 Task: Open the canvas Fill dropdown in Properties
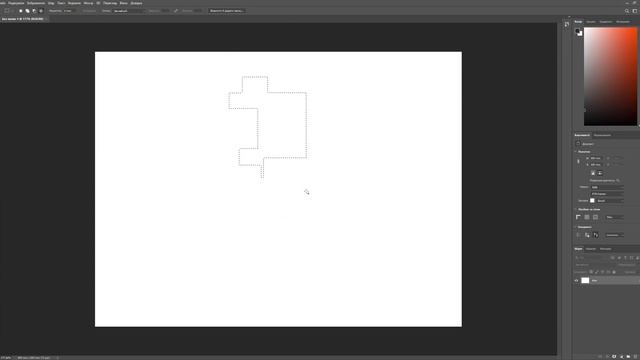pyautogui.click(x=610, y=200)
